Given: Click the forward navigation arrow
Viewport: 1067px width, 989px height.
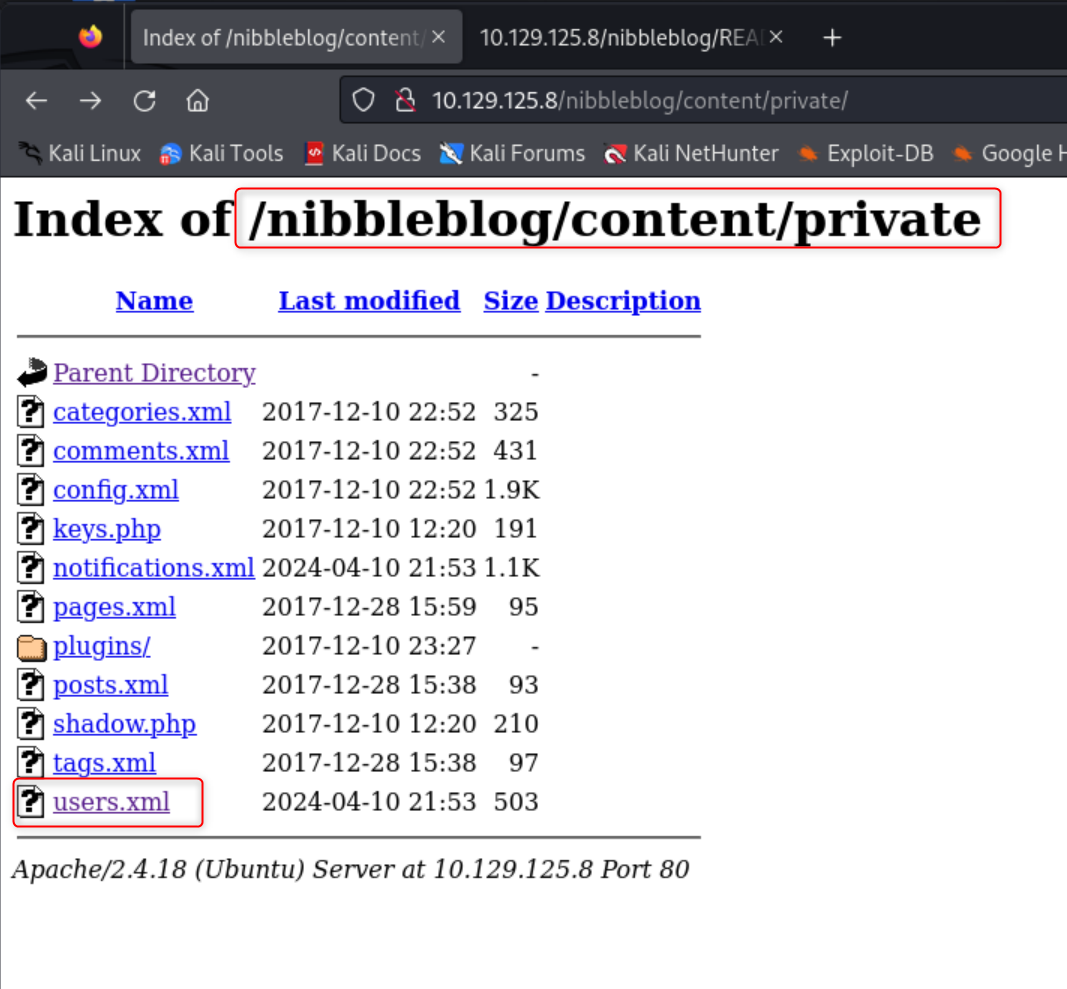Looking at the screenshot, I should (x=90, y=100).
